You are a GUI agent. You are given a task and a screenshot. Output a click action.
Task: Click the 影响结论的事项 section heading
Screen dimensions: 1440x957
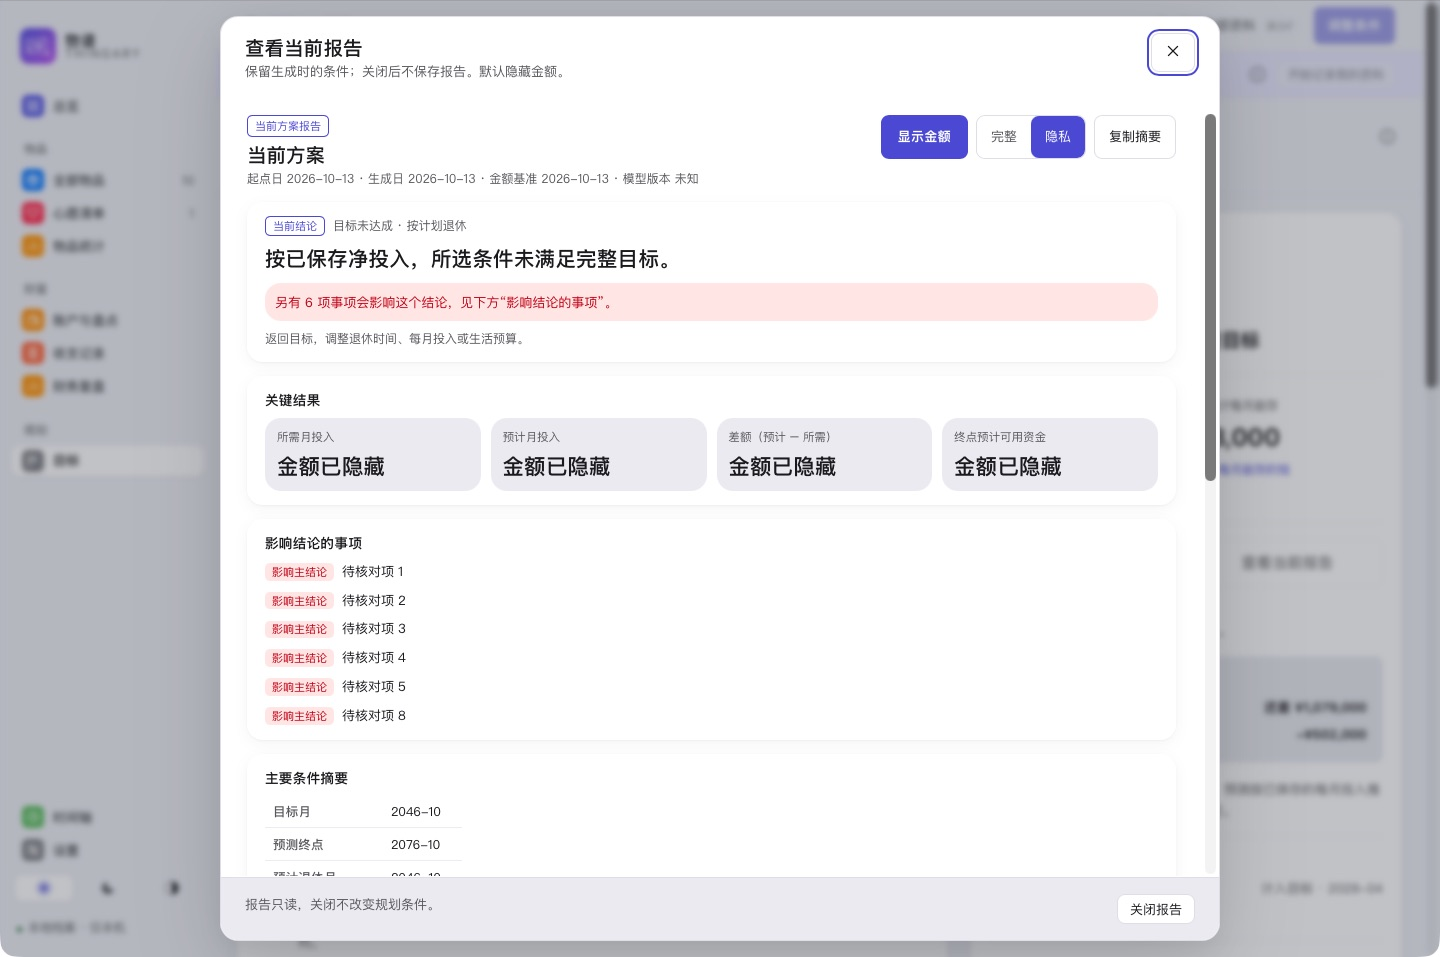coord(314,544)
